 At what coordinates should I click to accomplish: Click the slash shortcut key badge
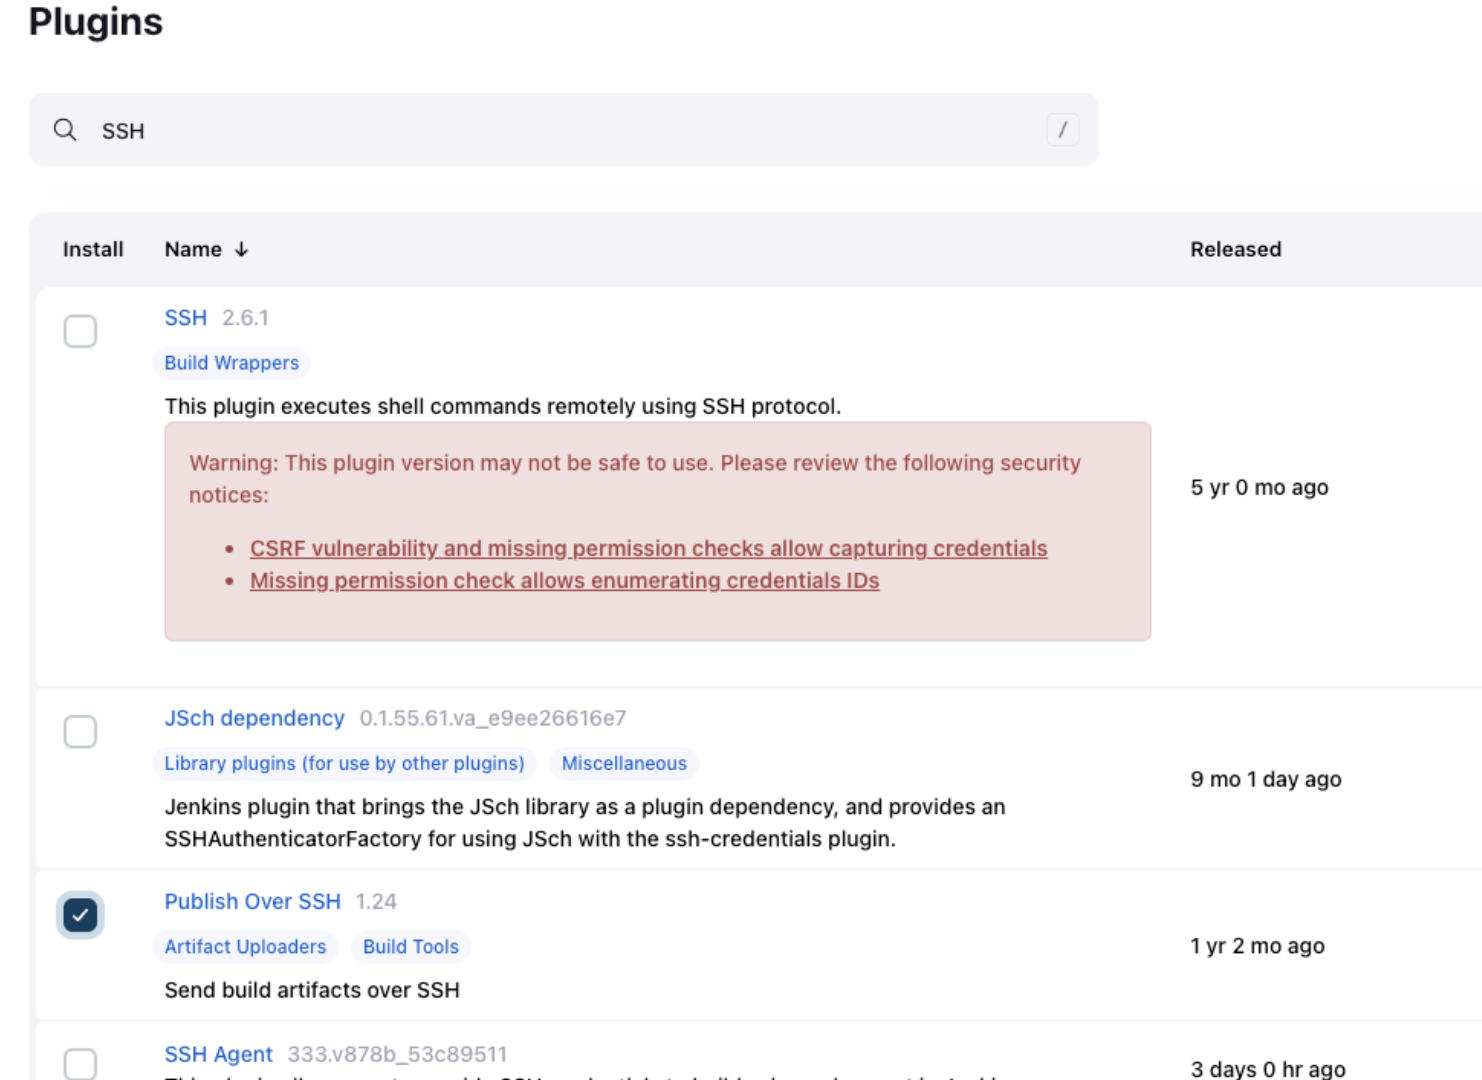(1062, 129)
